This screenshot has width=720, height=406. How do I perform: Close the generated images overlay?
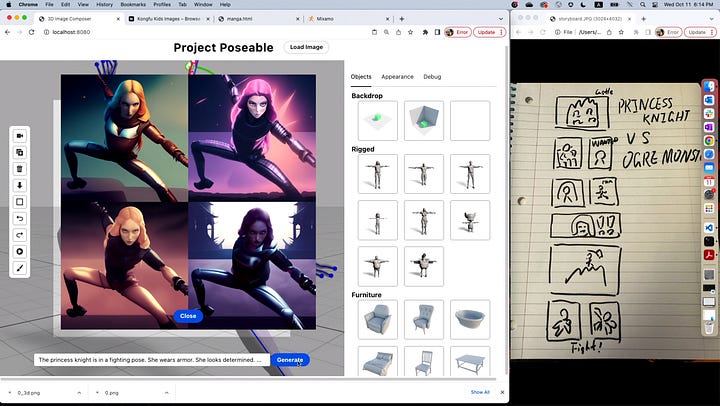click(x=188, y=316)
